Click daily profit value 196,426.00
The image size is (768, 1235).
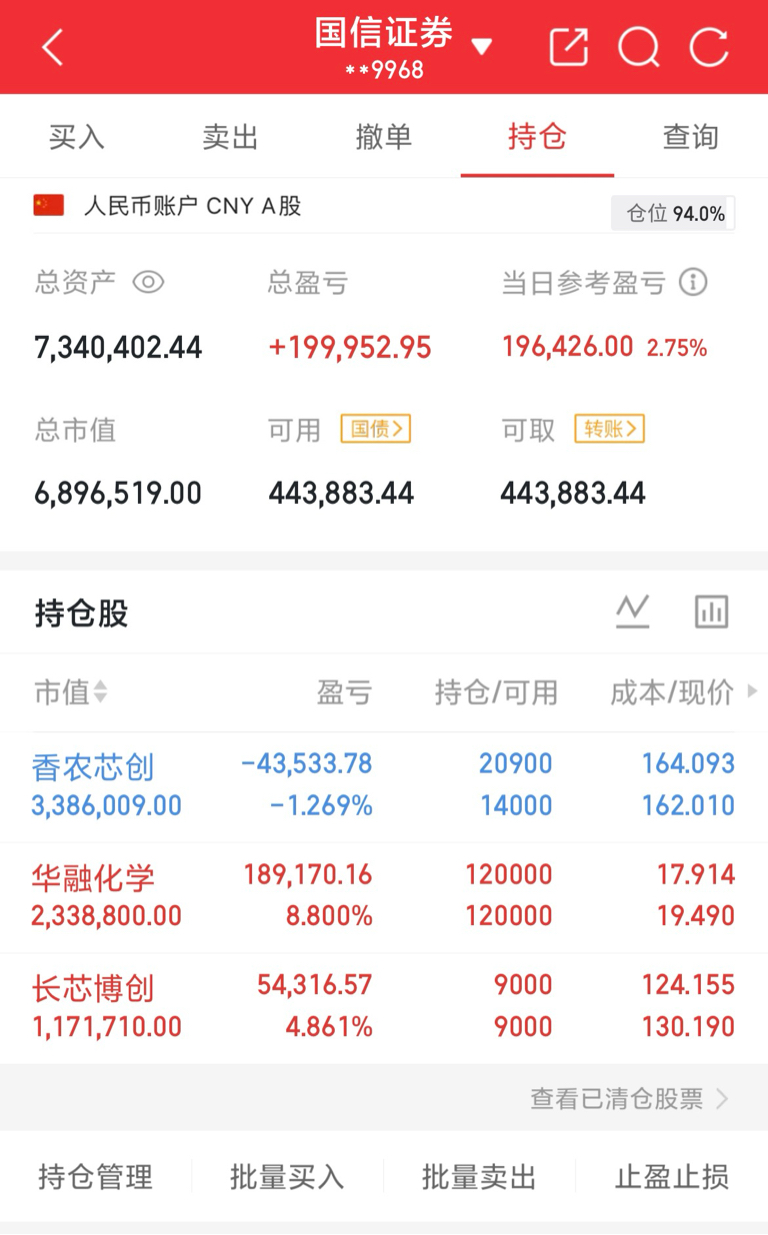click(x=568, y=347)
